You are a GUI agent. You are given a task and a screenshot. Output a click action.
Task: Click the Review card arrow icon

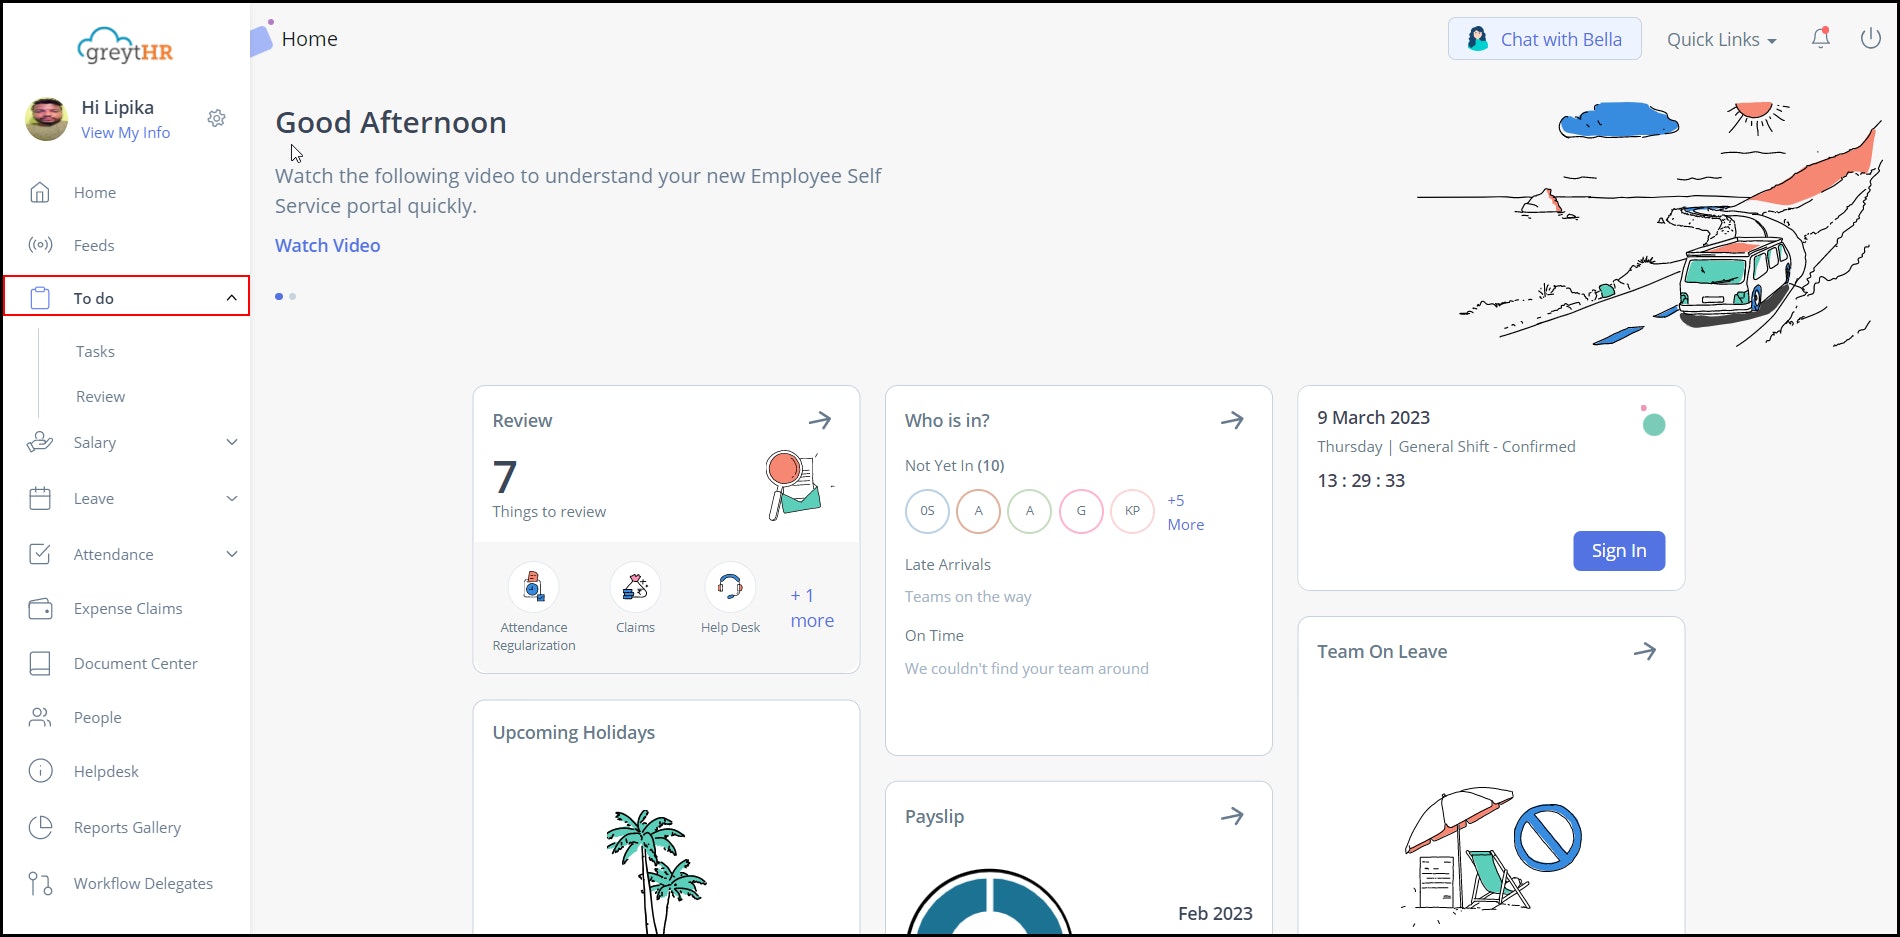tap(819, 420)
